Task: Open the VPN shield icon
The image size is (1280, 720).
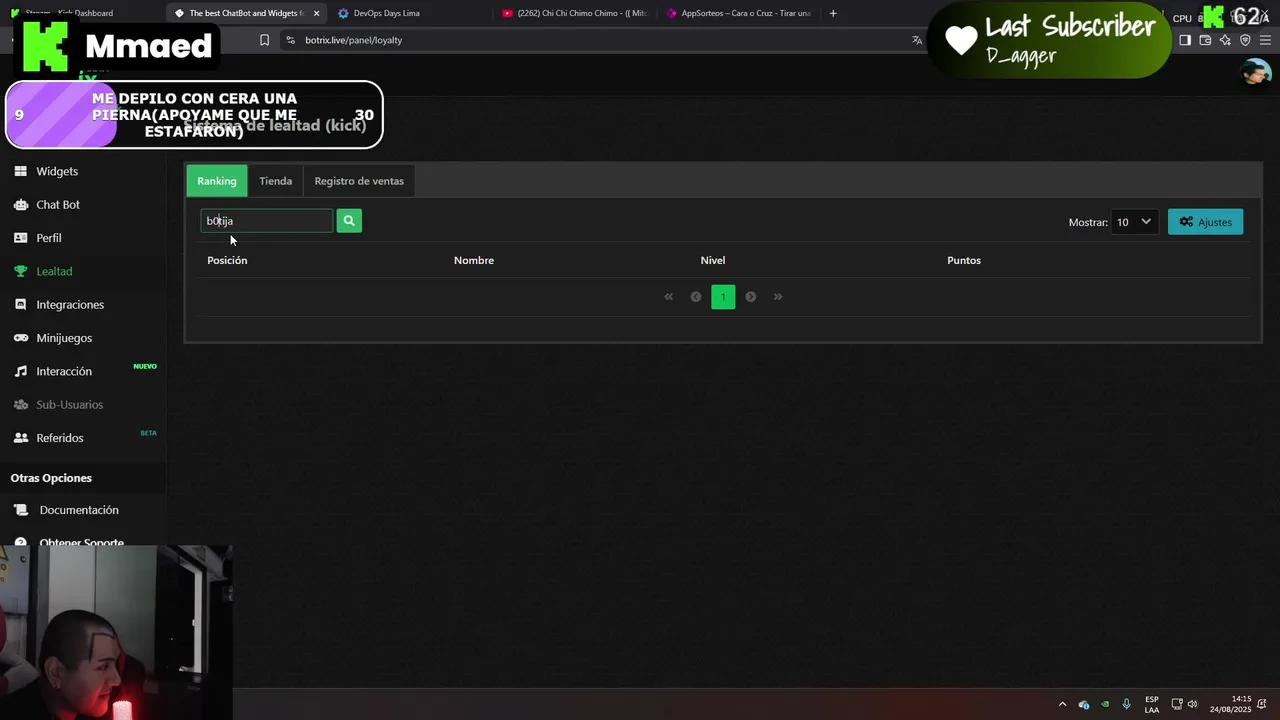Action: [1245, 40]
